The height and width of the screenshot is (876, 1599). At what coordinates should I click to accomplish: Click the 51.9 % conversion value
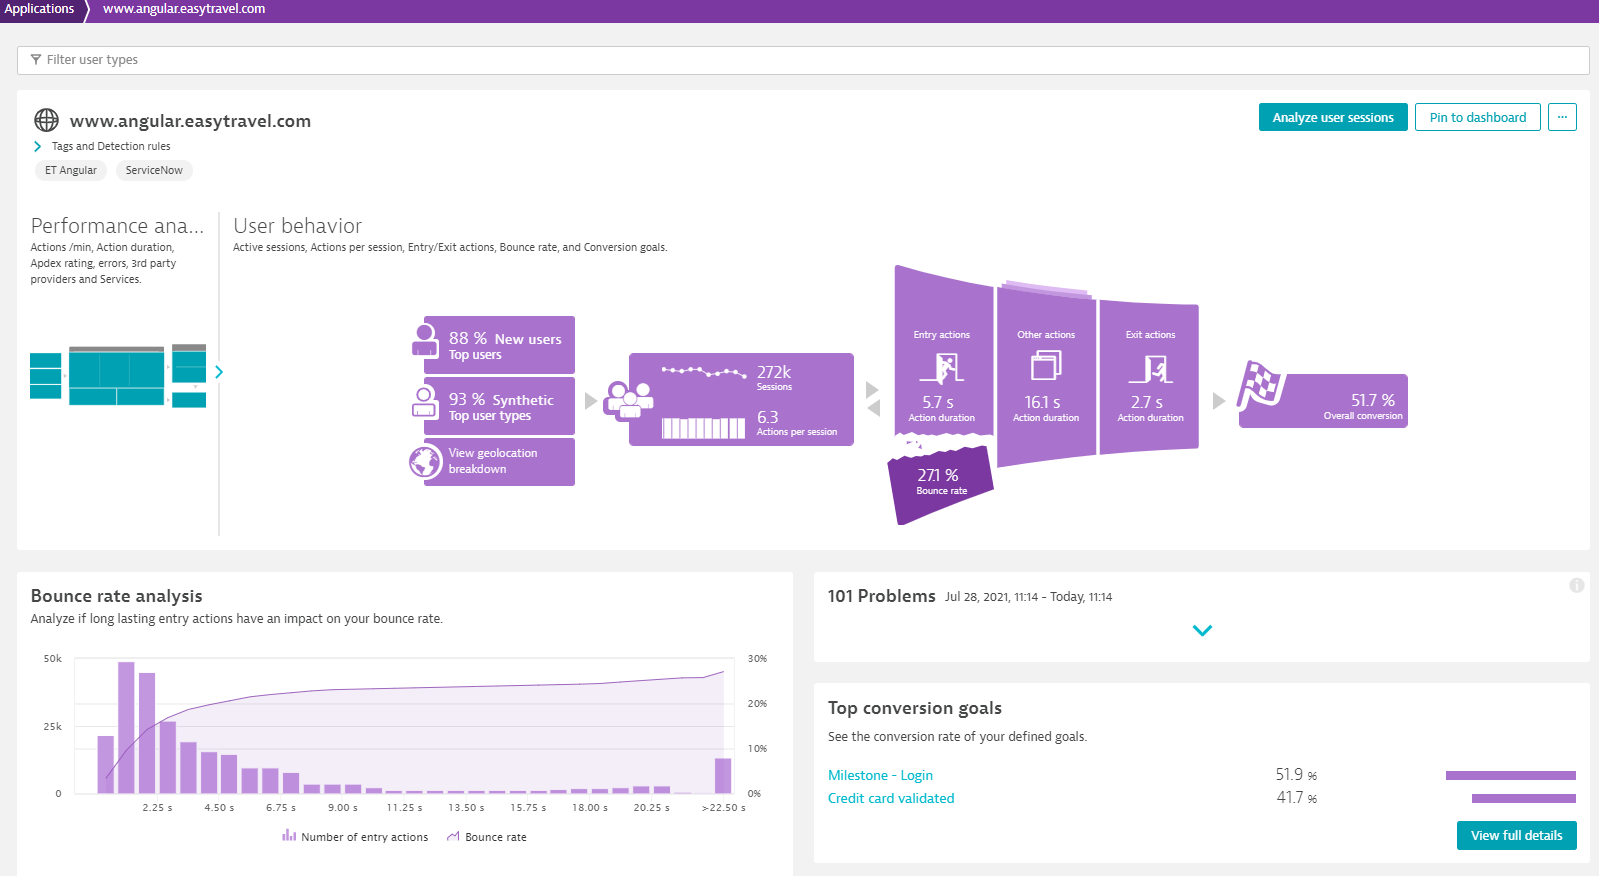click(x=1296, y=775)
